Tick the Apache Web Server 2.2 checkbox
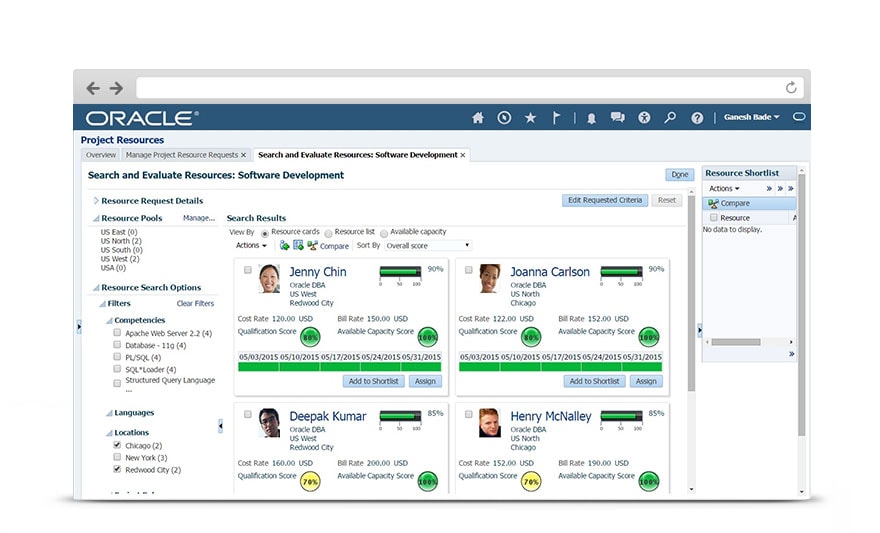The height and width of the screenshot is (533, 880). [x=117, y=332]
